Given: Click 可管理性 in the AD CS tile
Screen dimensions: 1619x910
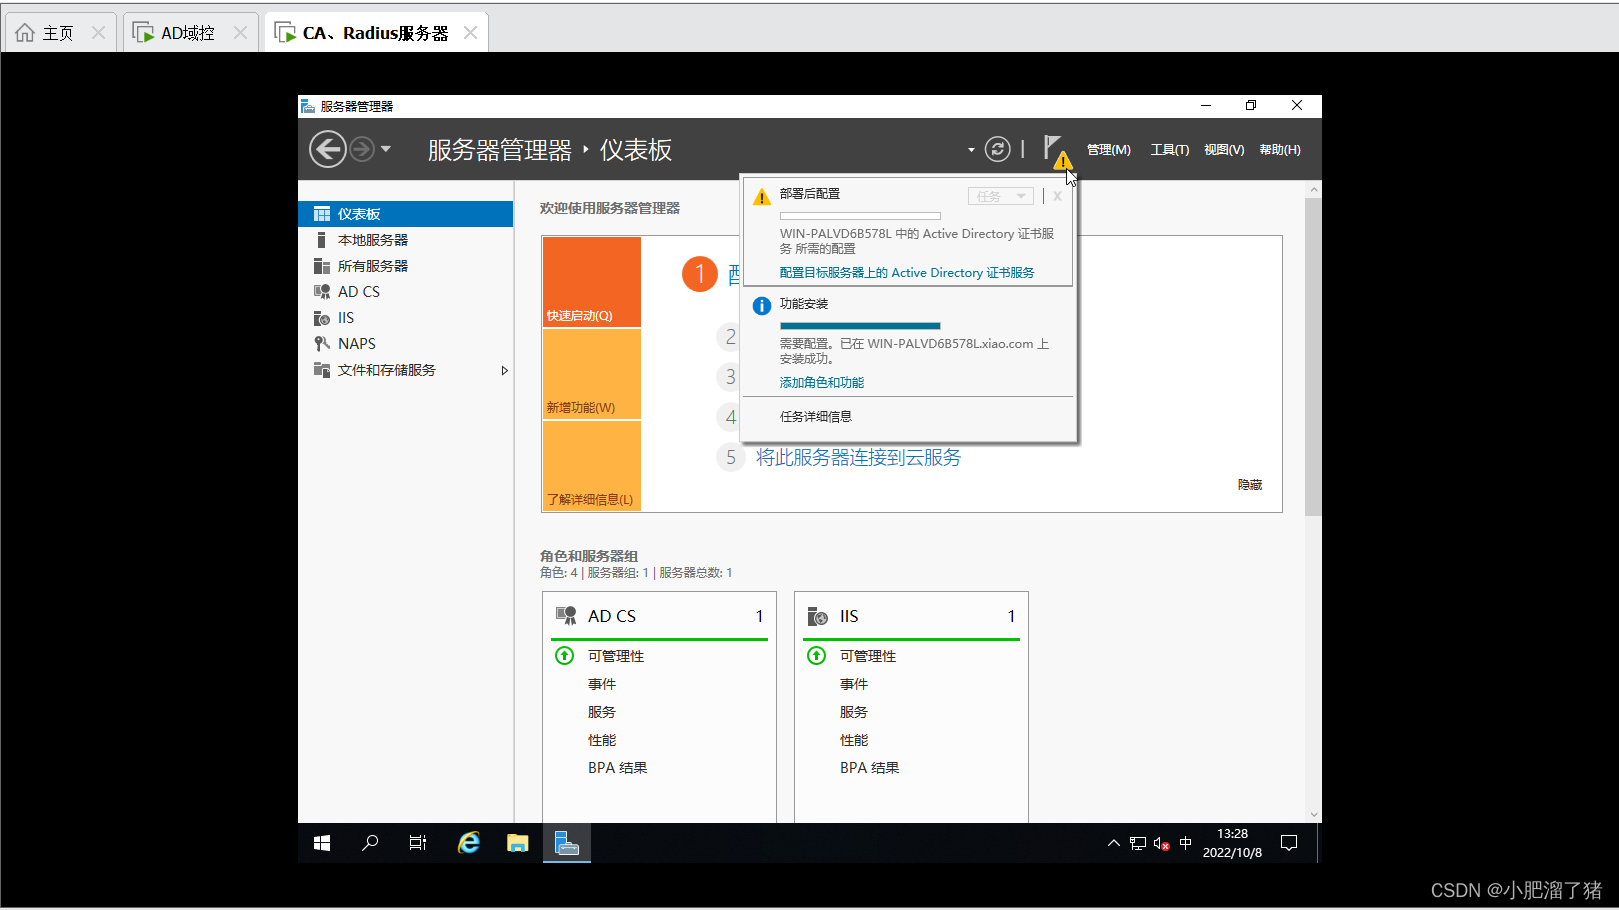Looking at the screenshot, I should (616, 656).
